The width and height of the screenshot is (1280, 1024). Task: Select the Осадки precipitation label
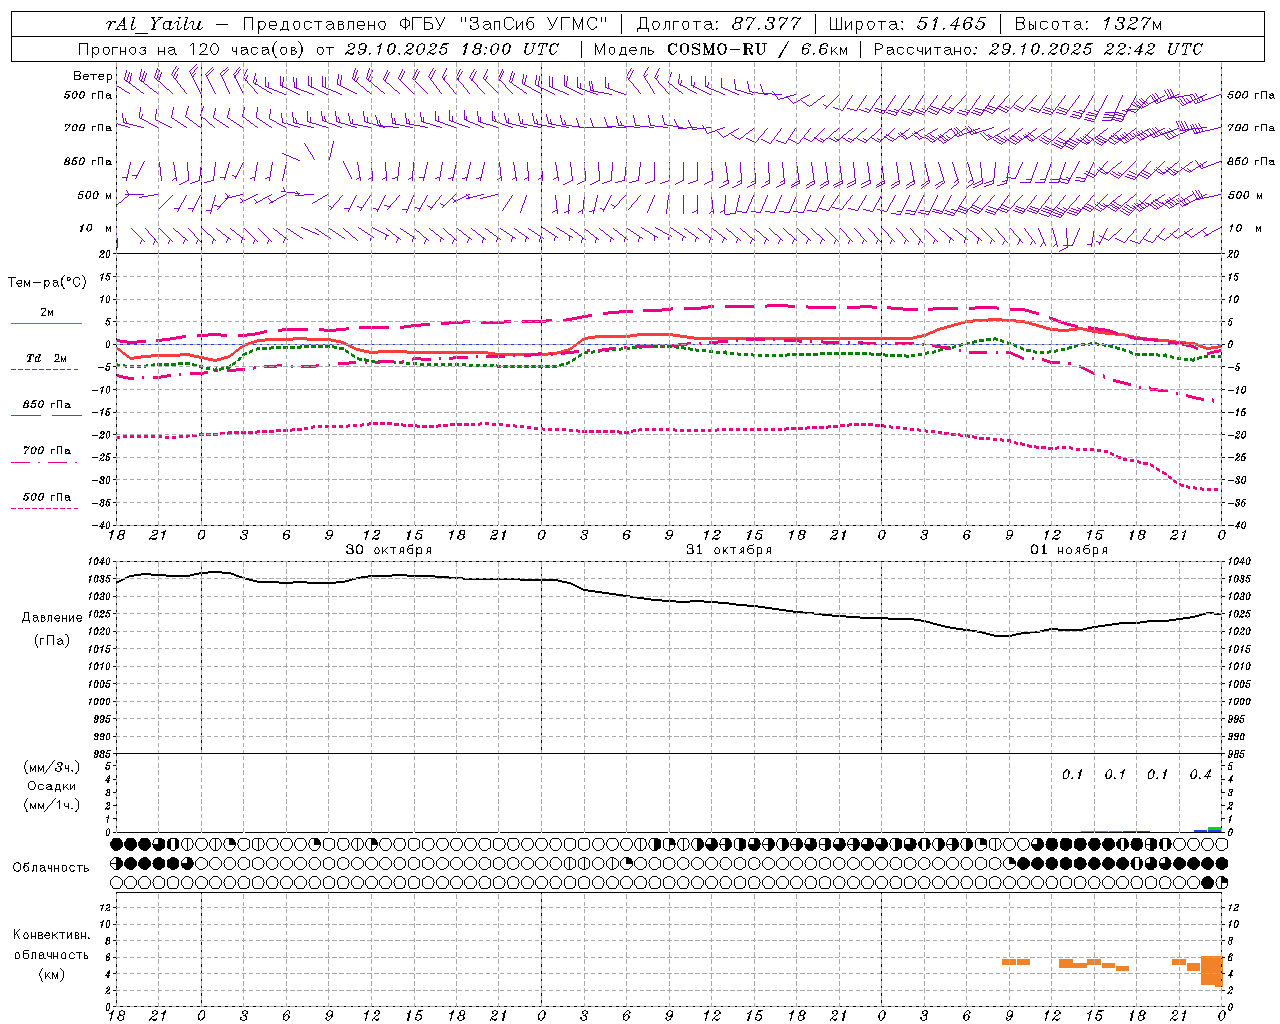click(52, 786)
